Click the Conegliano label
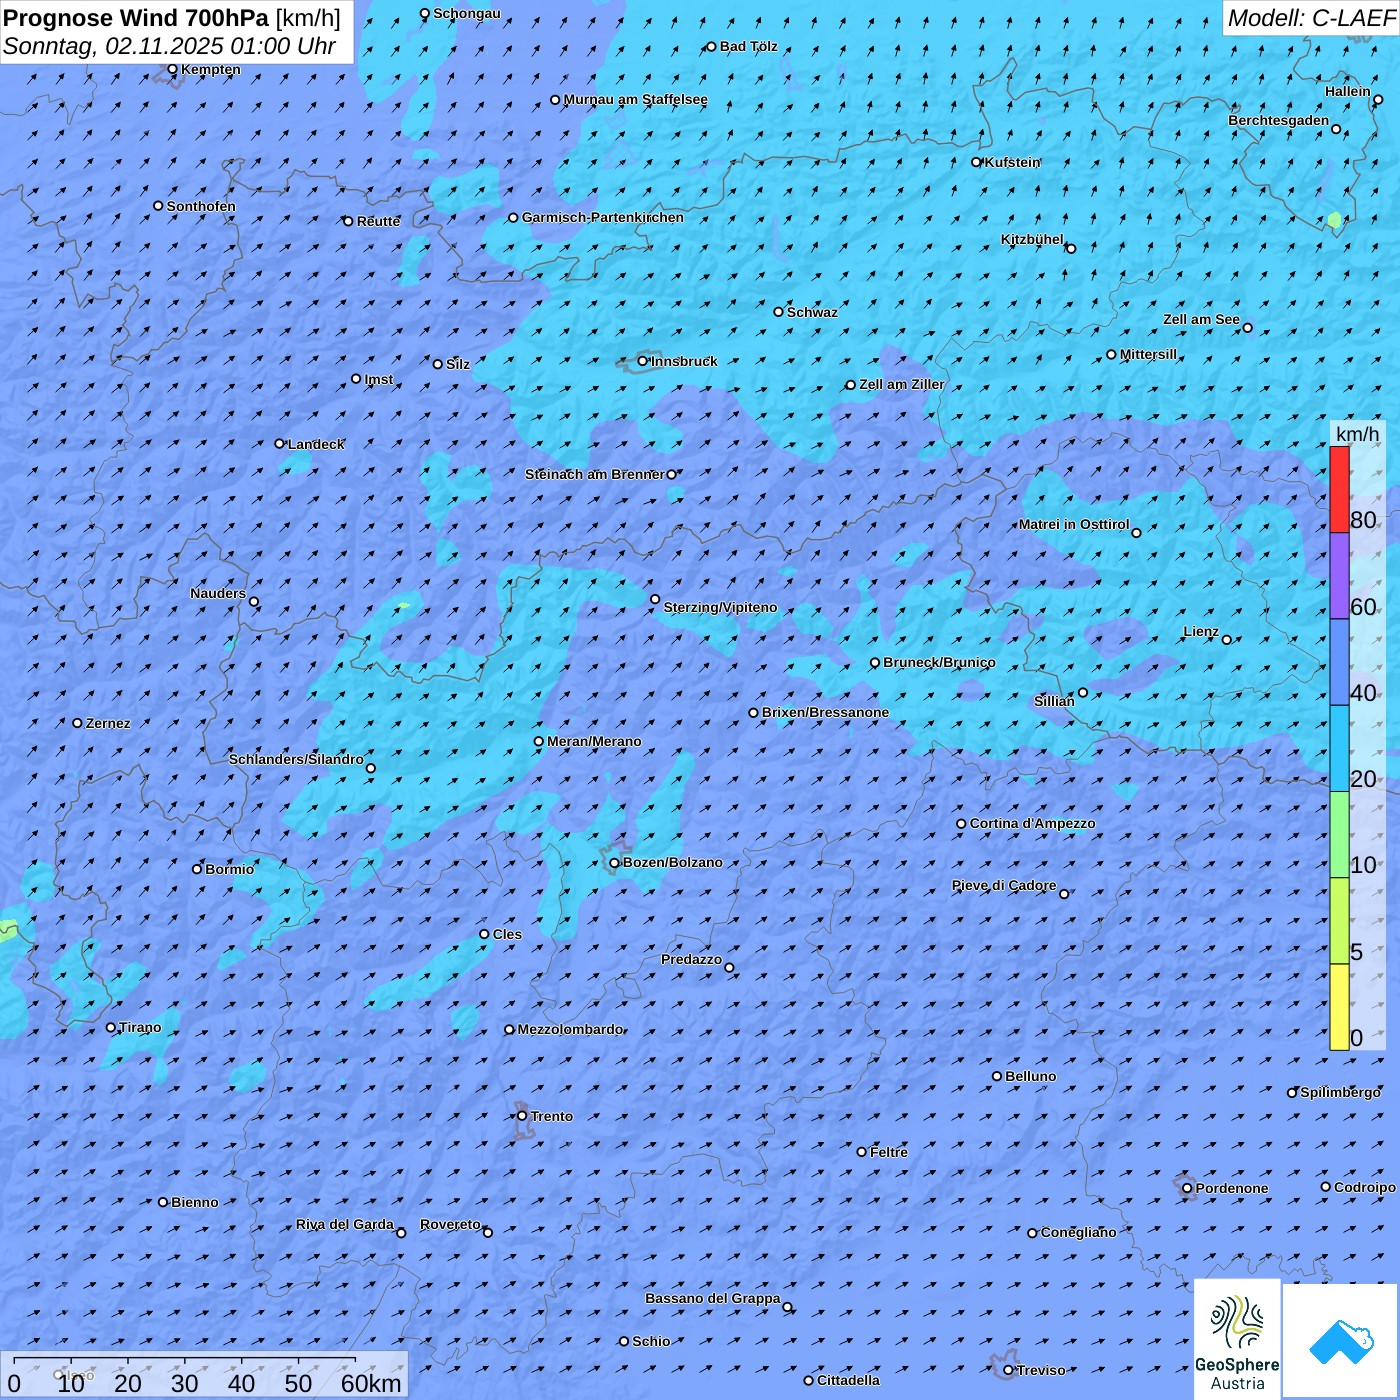Viewport: 1400px width, 1400px height. (1078, 1232)
